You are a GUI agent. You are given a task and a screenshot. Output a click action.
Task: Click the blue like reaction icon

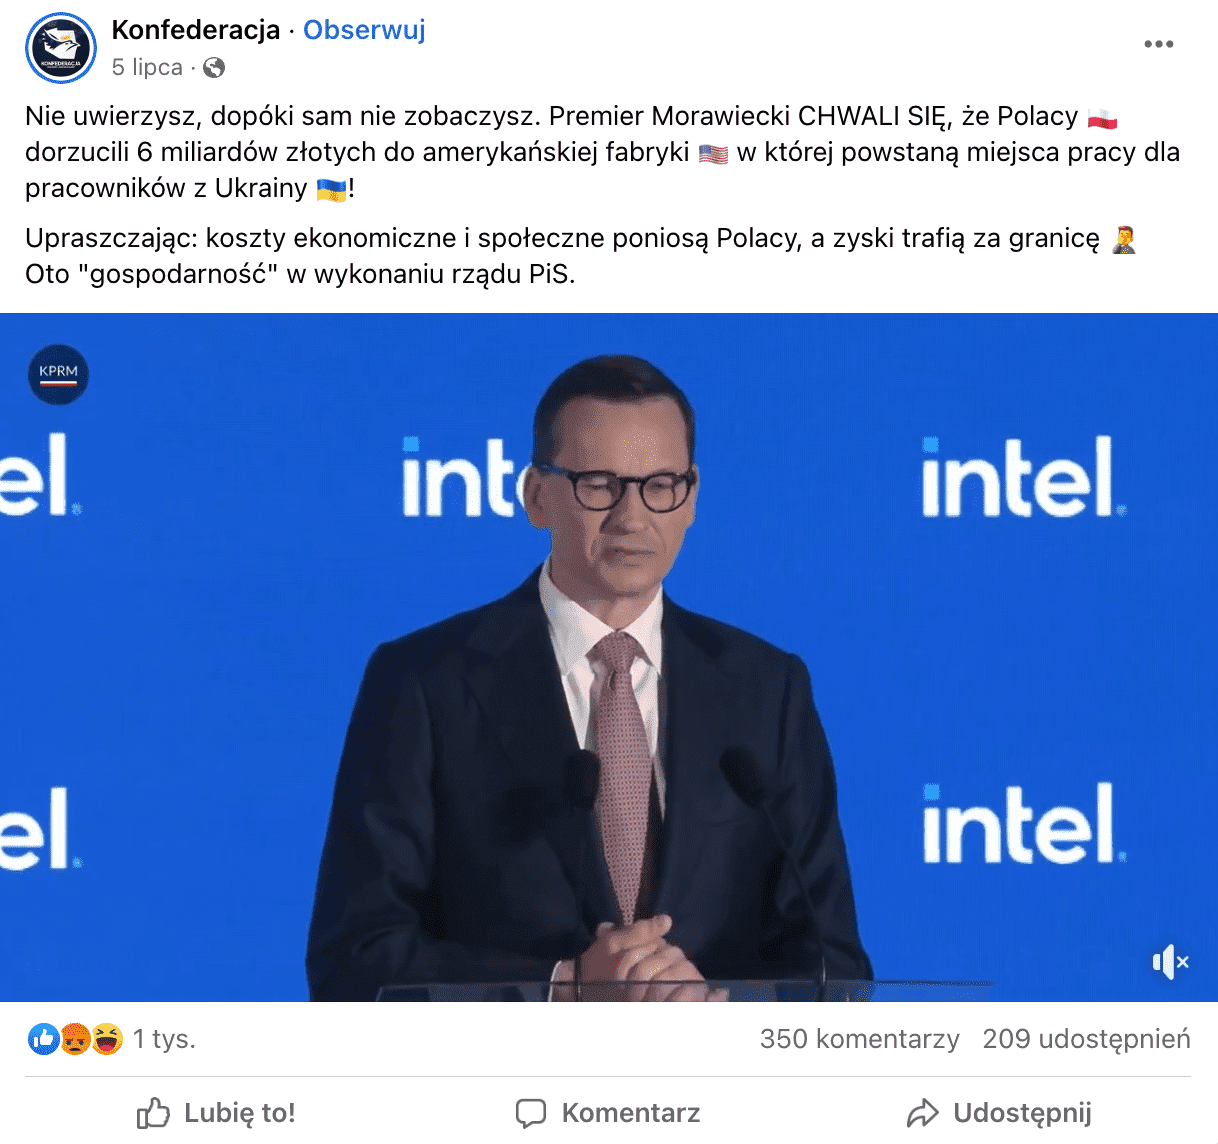click(43, 1039)
